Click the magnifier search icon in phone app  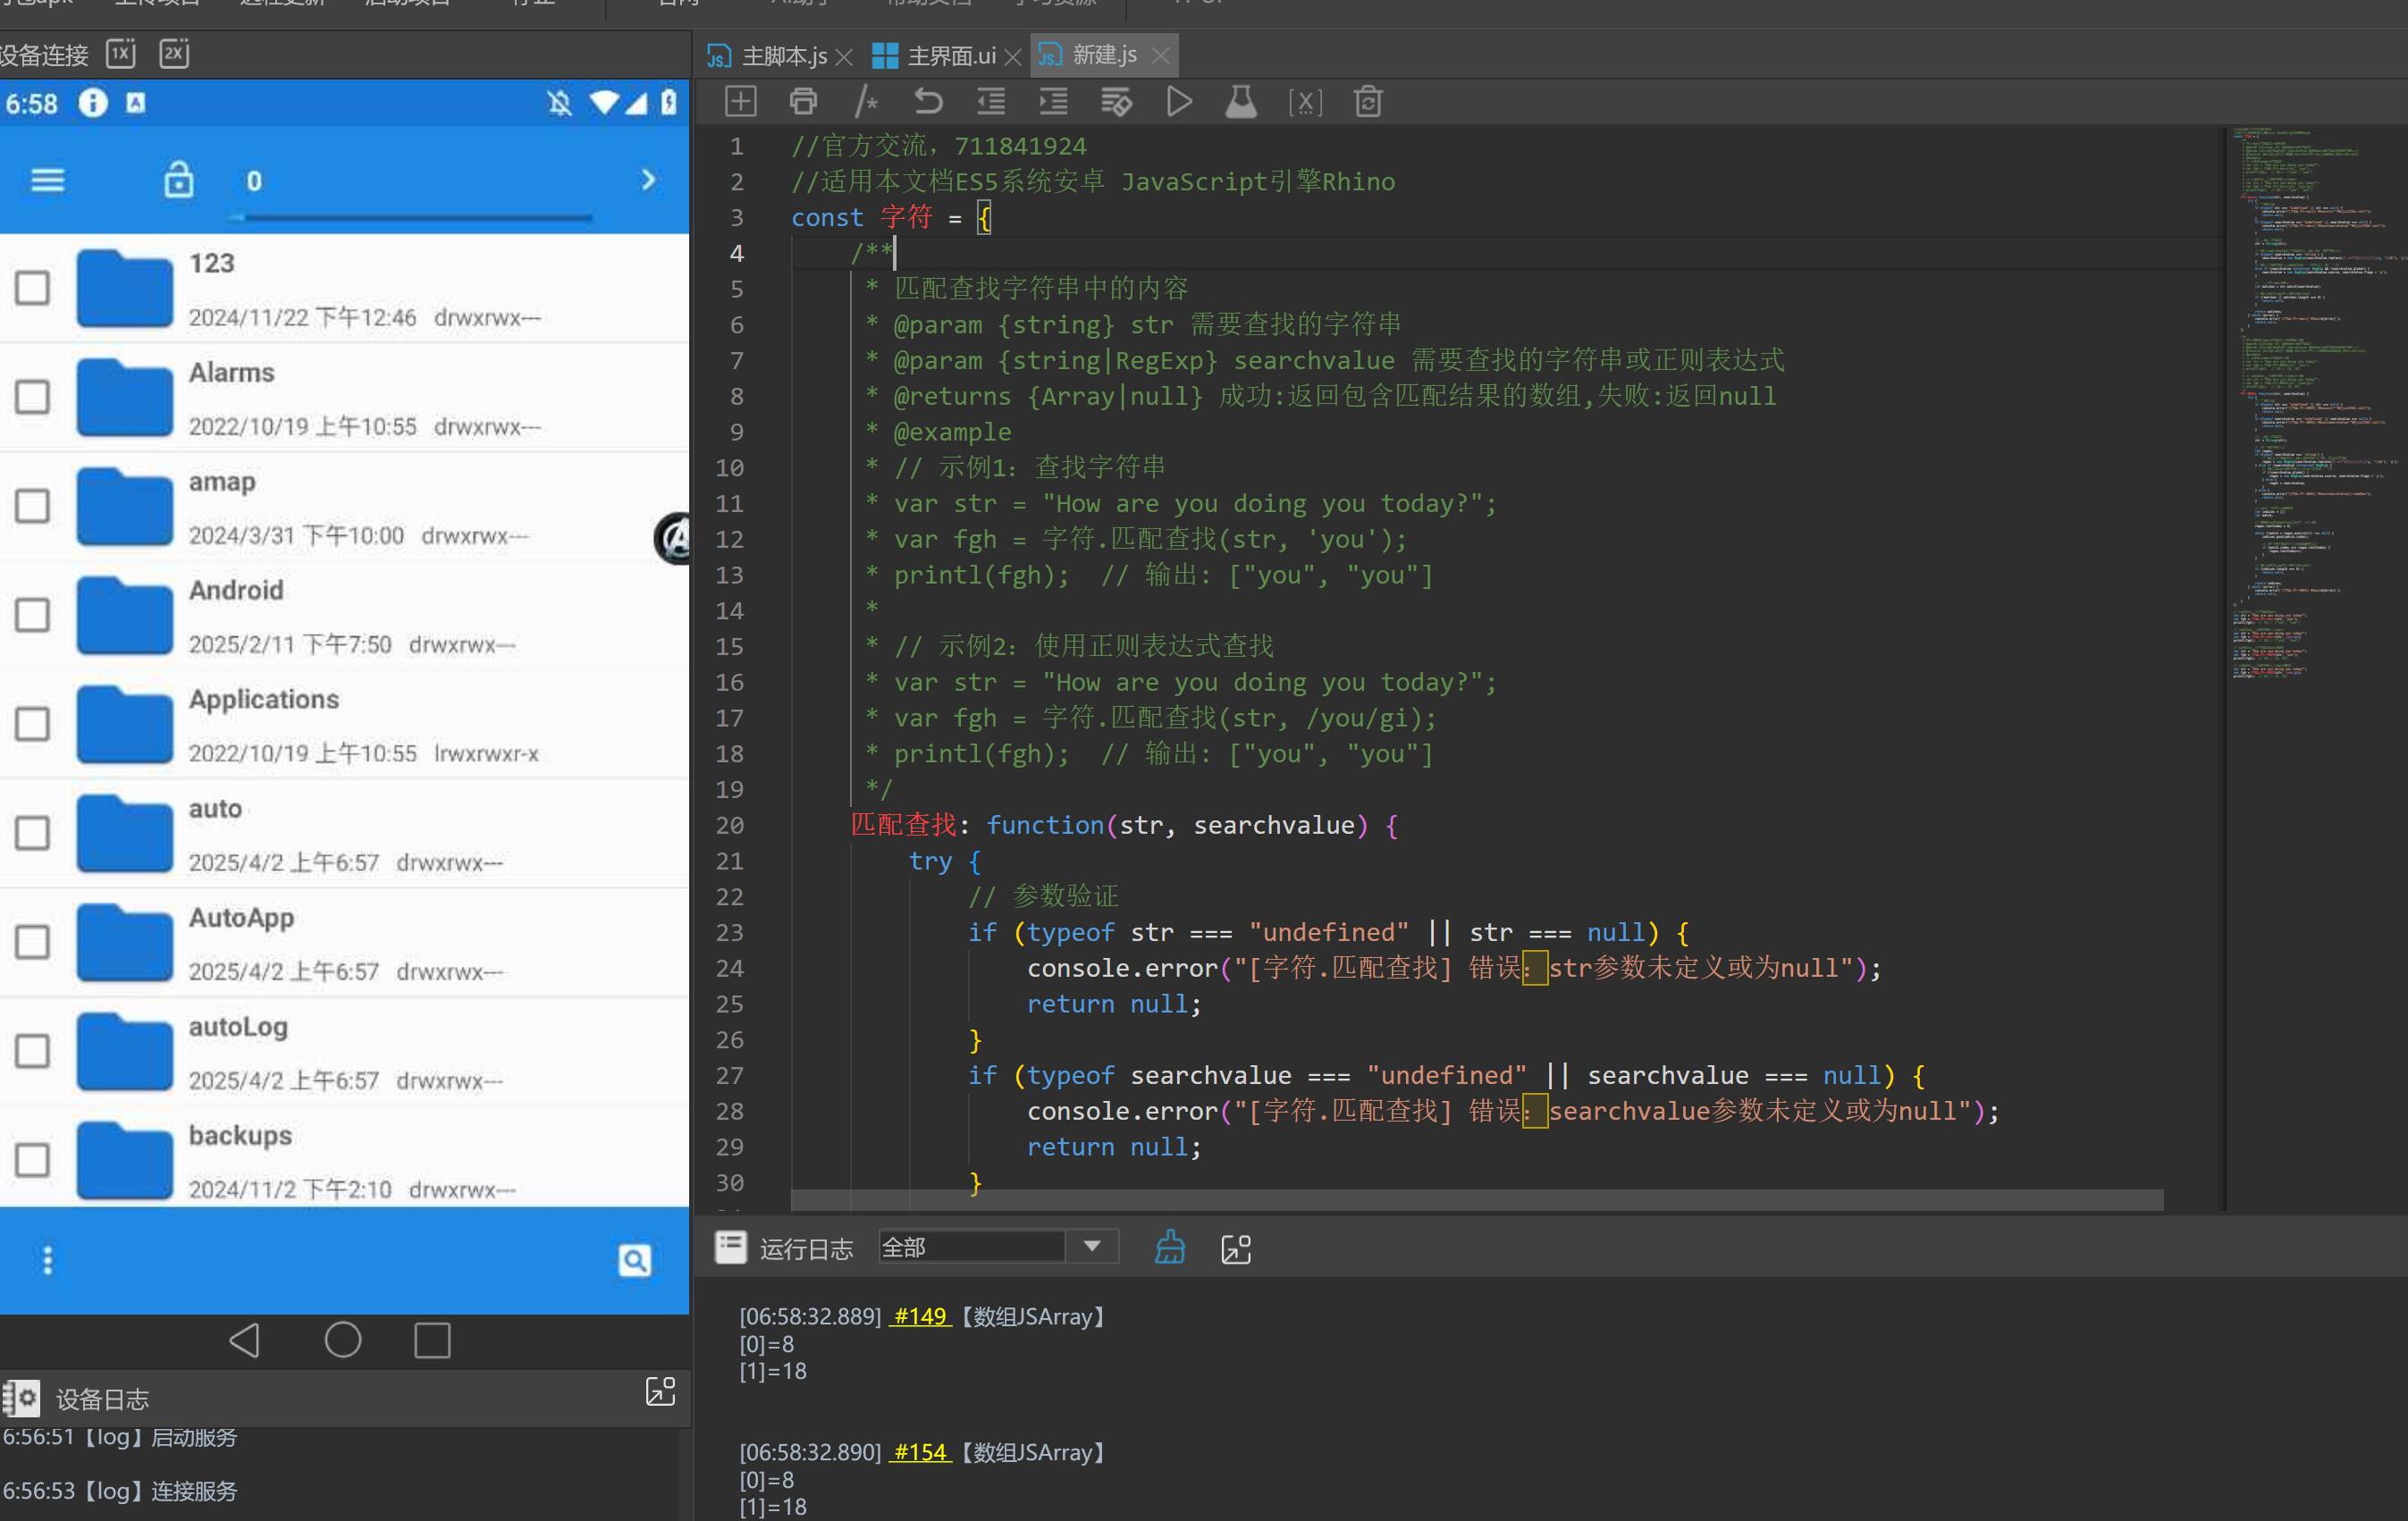634,1260
